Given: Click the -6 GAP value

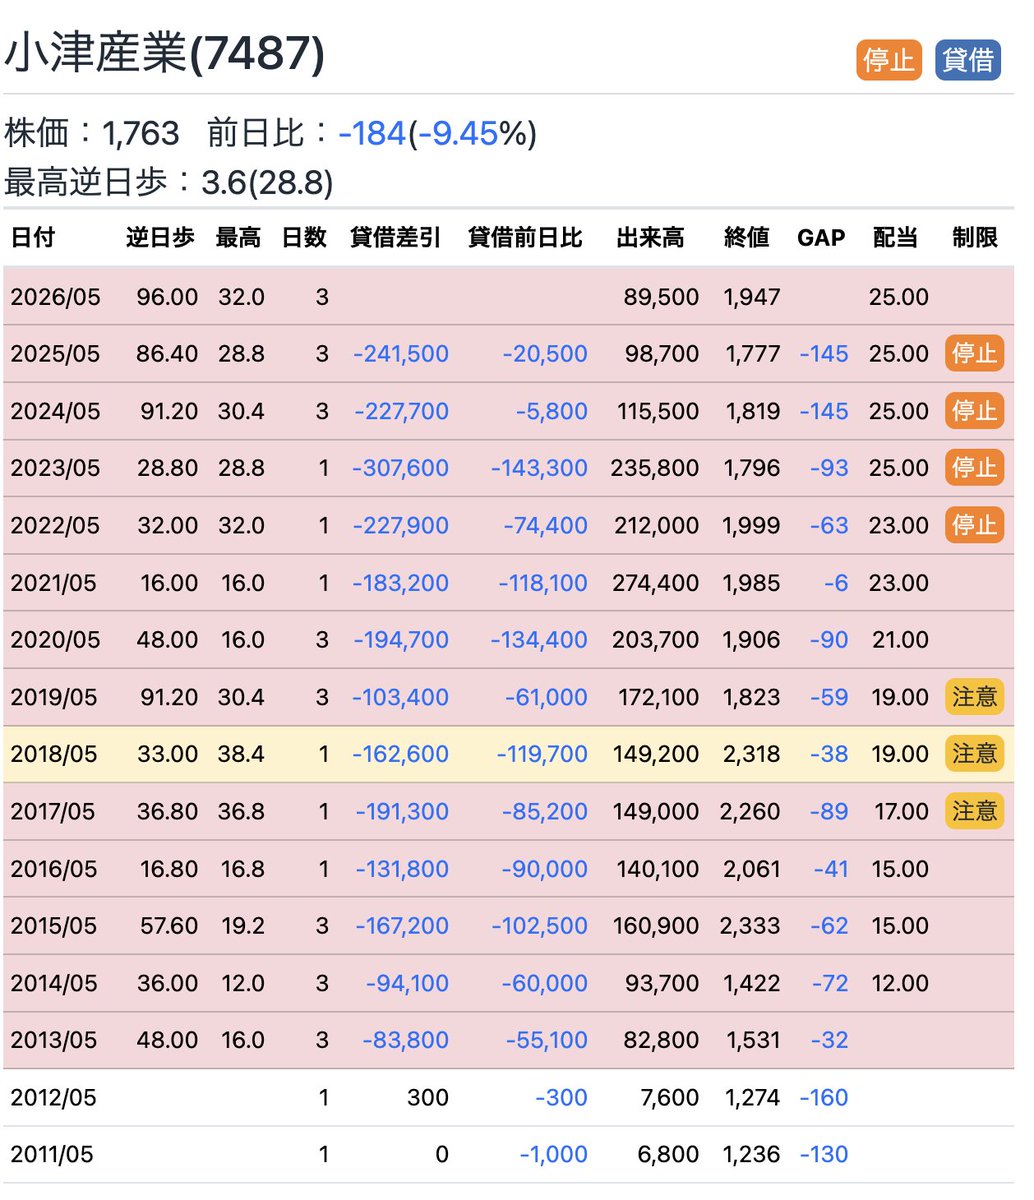Looking at the screenshot, I should coord(836,583).
